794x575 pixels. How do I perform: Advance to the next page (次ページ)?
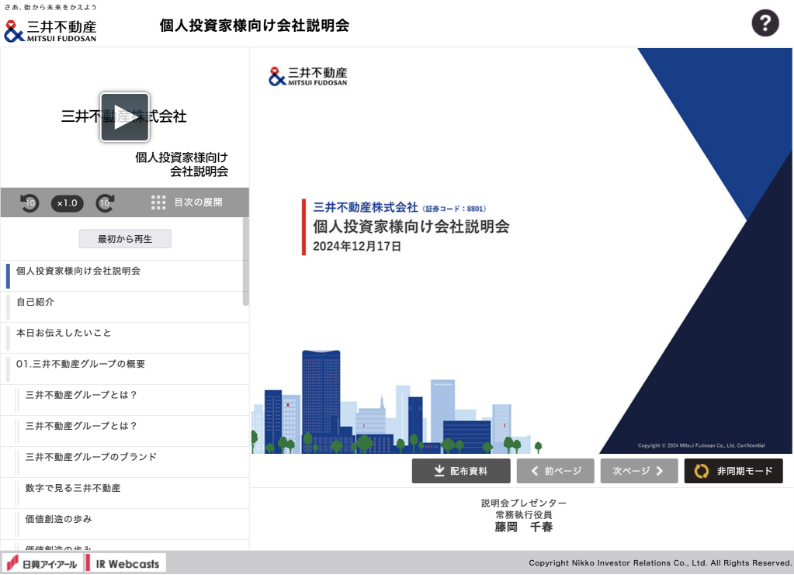click(639, 471)
